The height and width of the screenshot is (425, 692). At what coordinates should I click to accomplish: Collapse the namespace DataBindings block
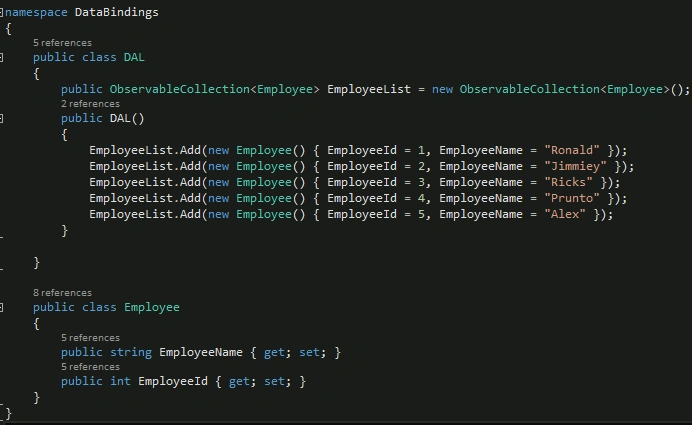point(1,12)
